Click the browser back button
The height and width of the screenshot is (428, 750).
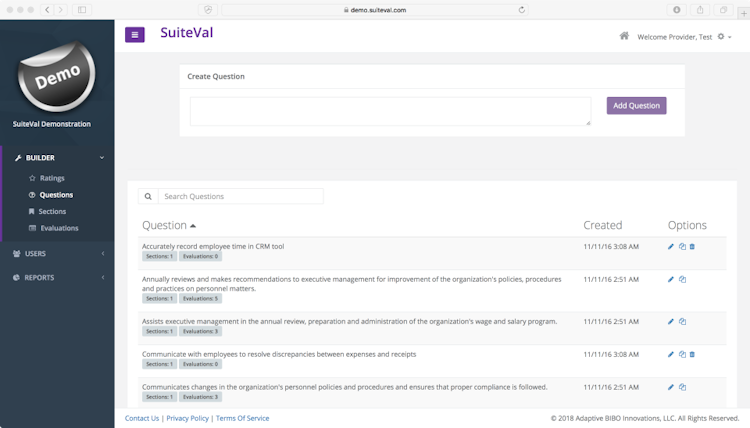[47, 10]
